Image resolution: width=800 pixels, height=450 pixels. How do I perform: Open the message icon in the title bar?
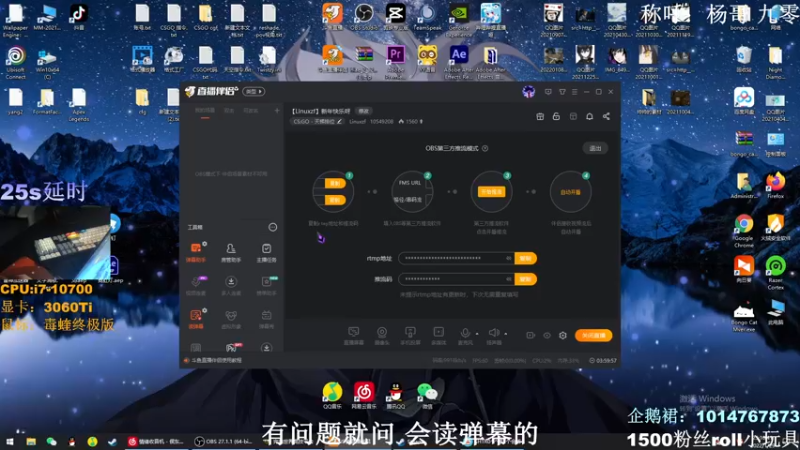click(548, 92)
